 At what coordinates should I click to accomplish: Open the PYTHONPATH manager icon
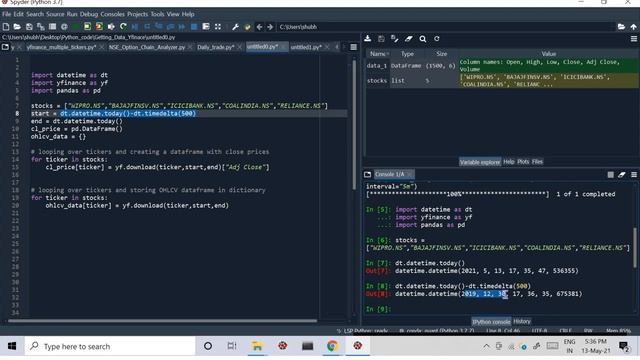[247, 27]
